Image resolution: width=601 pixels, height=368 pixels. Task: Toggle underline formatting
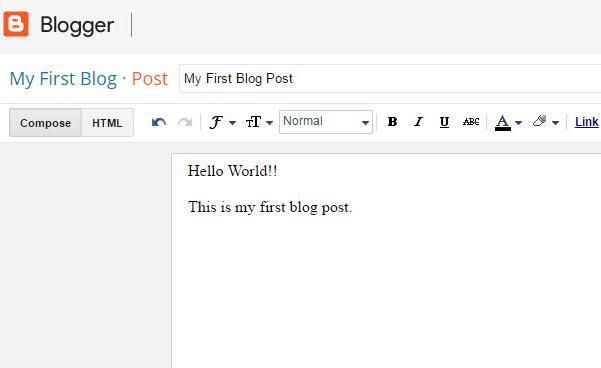(444, 122)
